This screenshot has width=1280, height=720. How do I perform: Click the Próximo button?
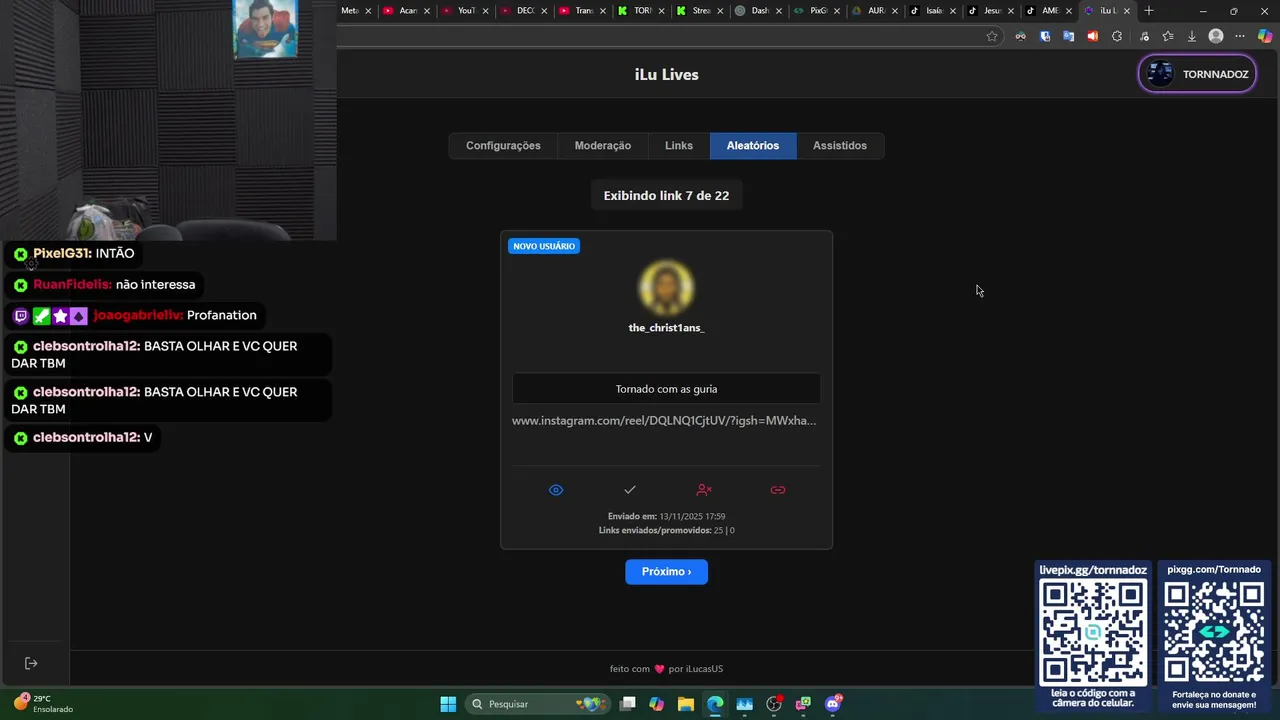(x=666, y=572)
